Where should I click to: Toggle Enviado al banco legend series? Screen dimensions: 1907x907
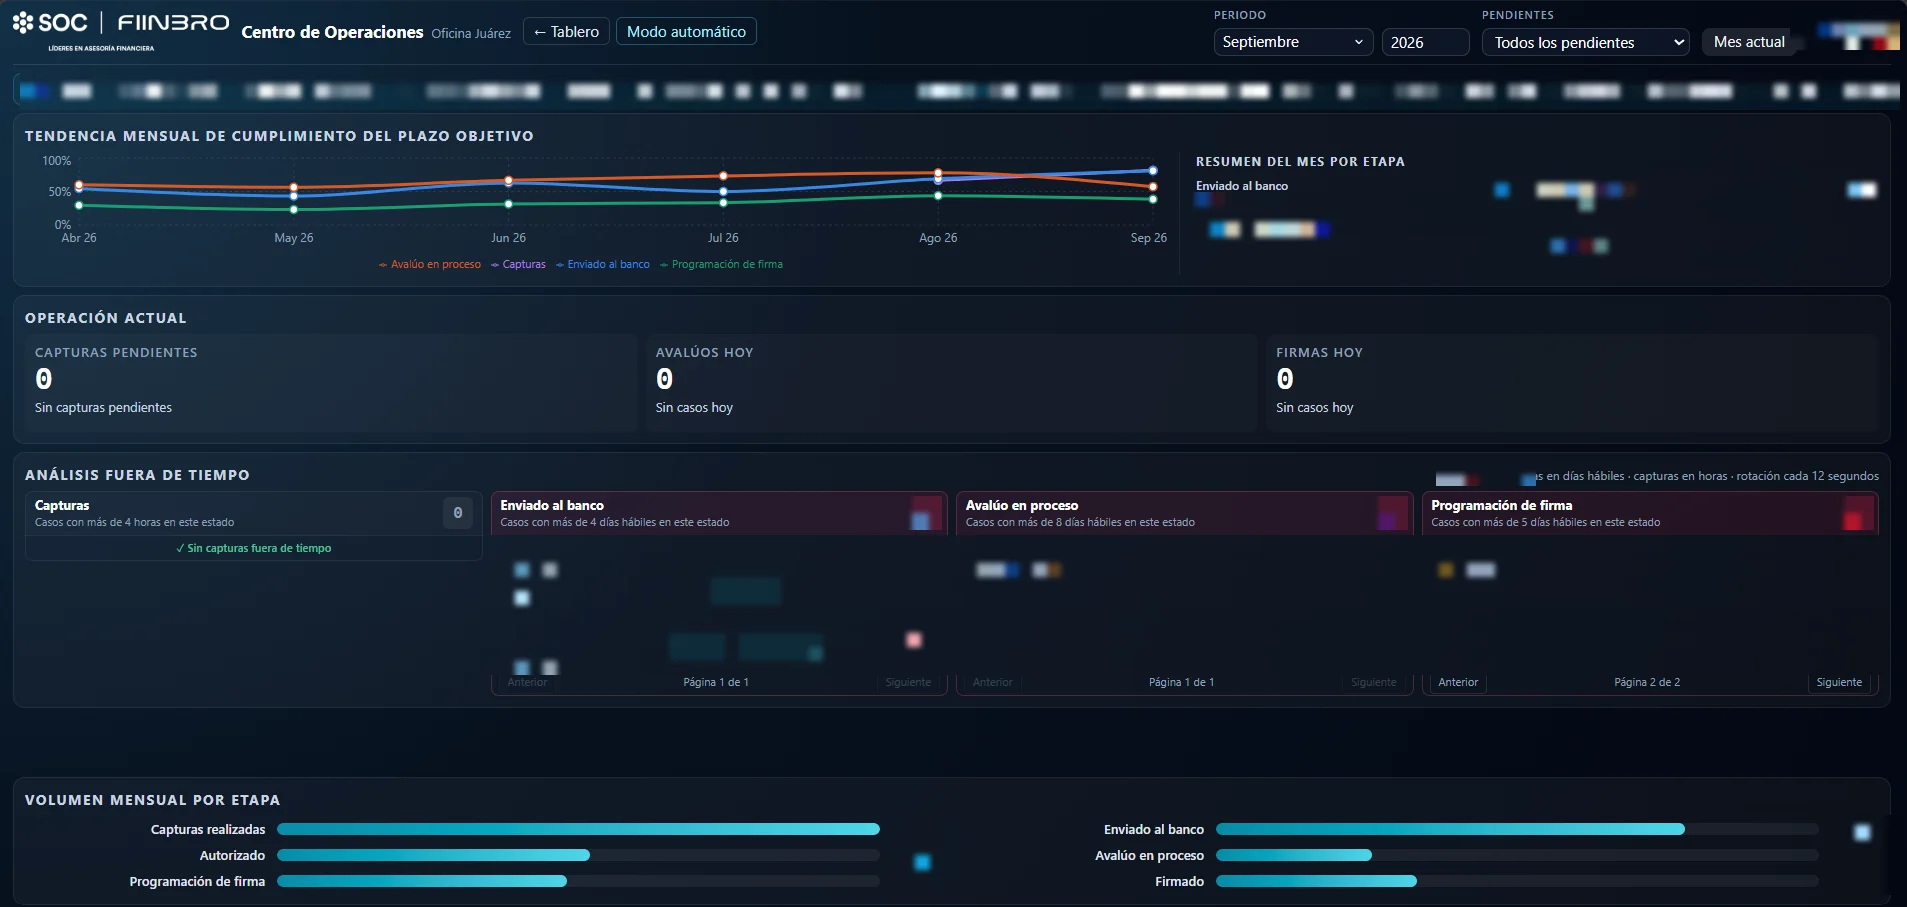603,264
